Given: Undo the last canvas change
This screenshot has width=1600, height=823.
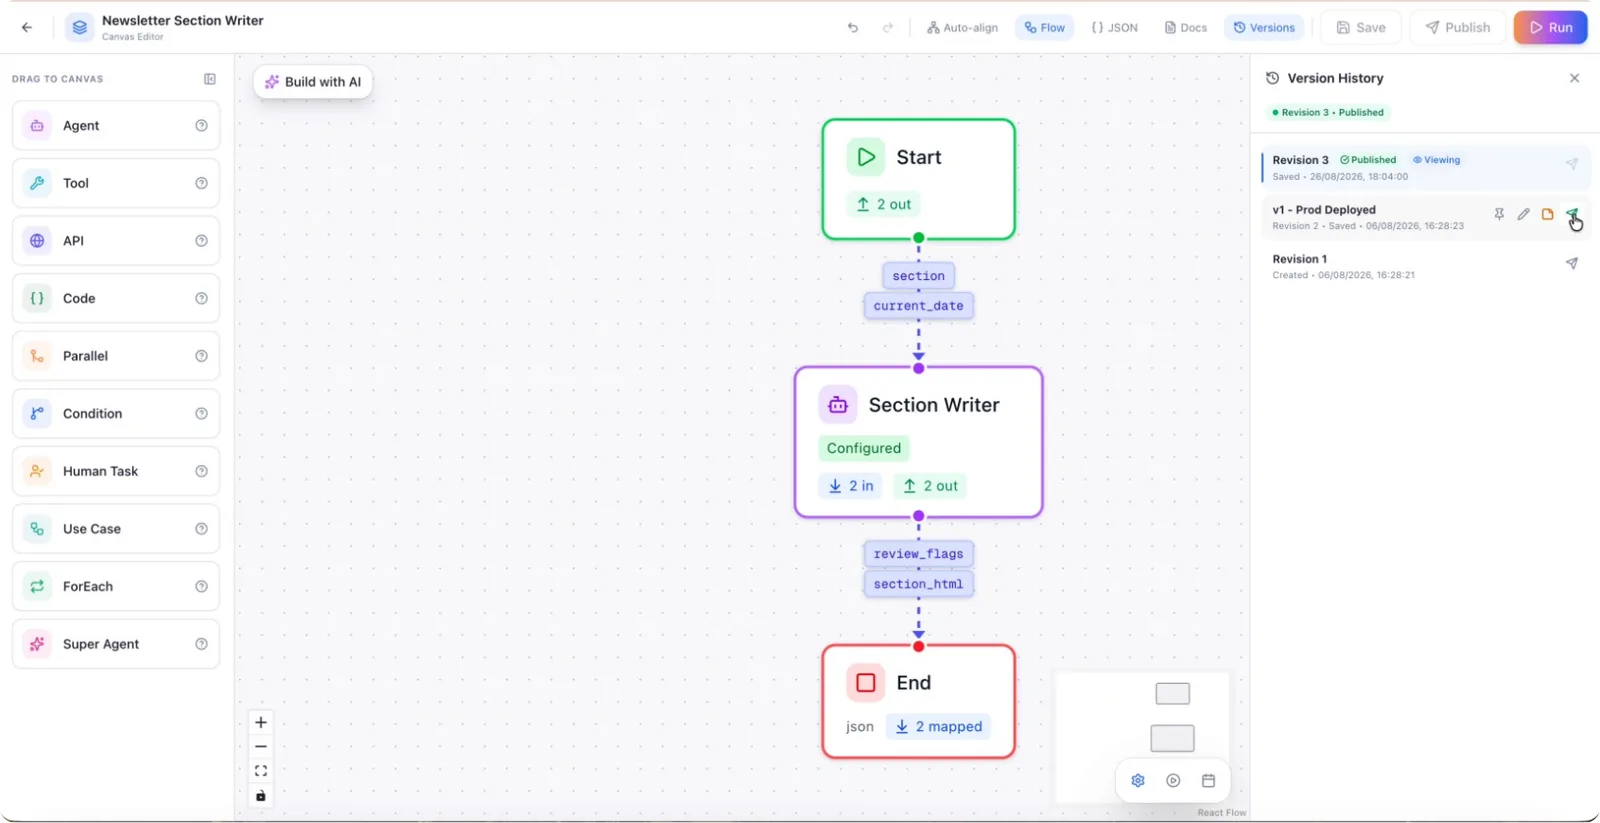Looking at the screenshot, I should pos(853,28).
